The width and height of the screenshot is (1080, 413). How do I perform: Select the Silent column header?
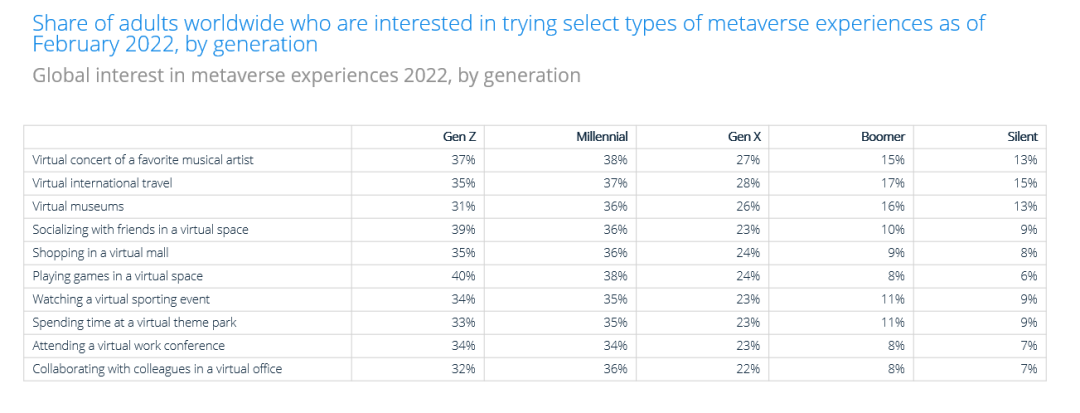(1022, 136)
